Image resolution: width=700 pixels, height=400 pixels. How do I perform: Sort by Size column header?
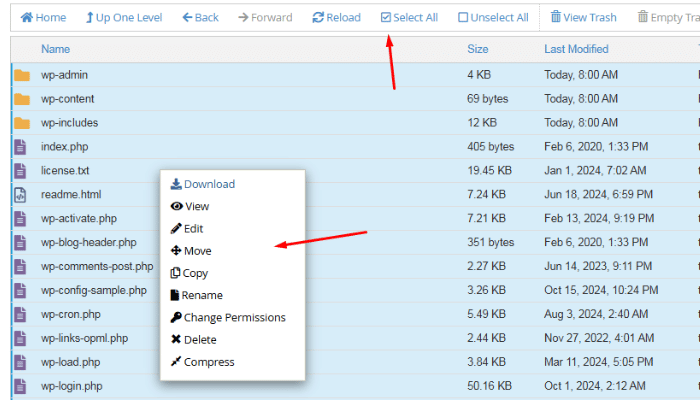478,49
